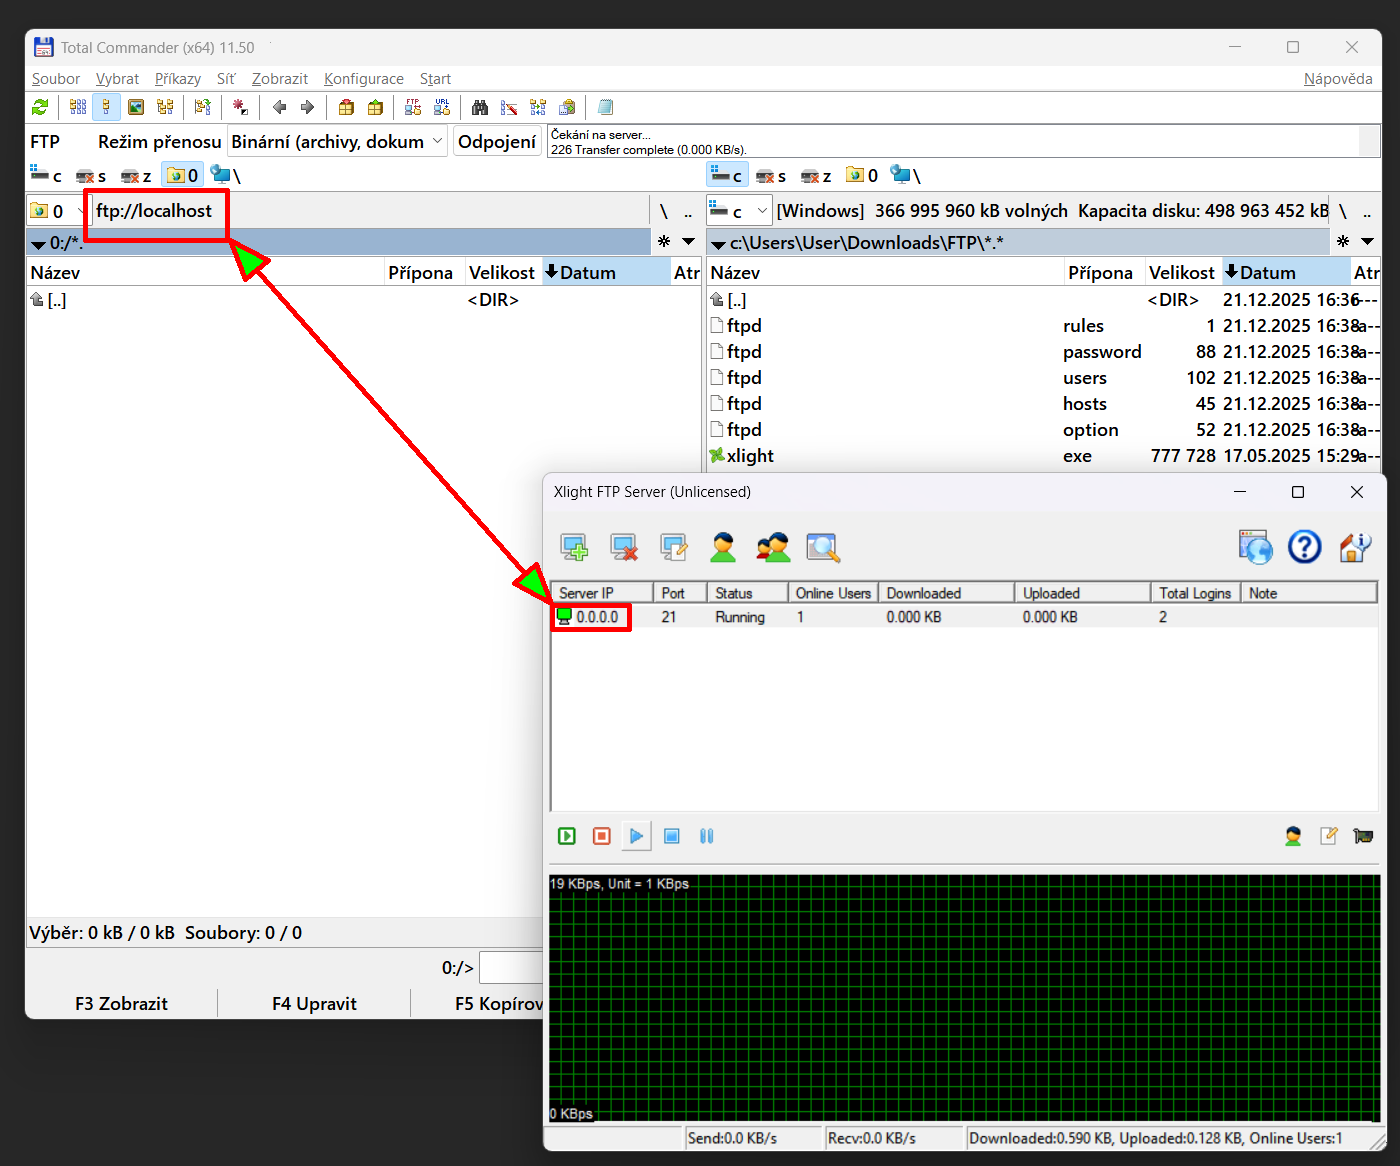Click the pause server icon

tap(707, 836)
